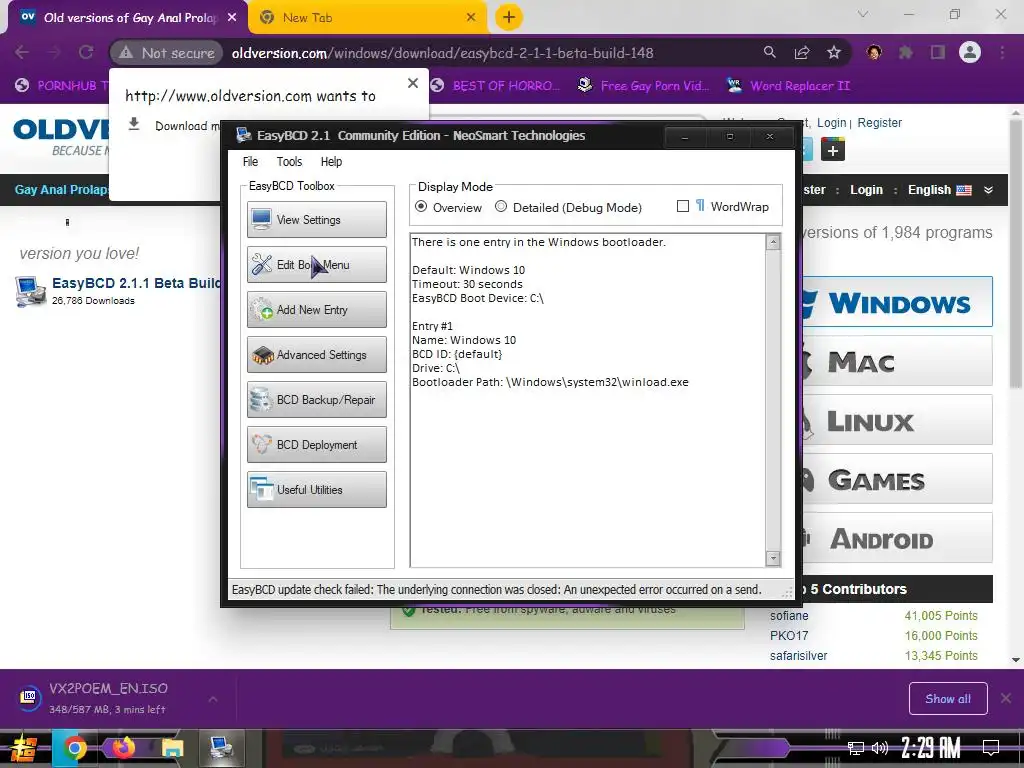Open Useful Utilities section
The image size is (1024, 768).
coord(317,490)
